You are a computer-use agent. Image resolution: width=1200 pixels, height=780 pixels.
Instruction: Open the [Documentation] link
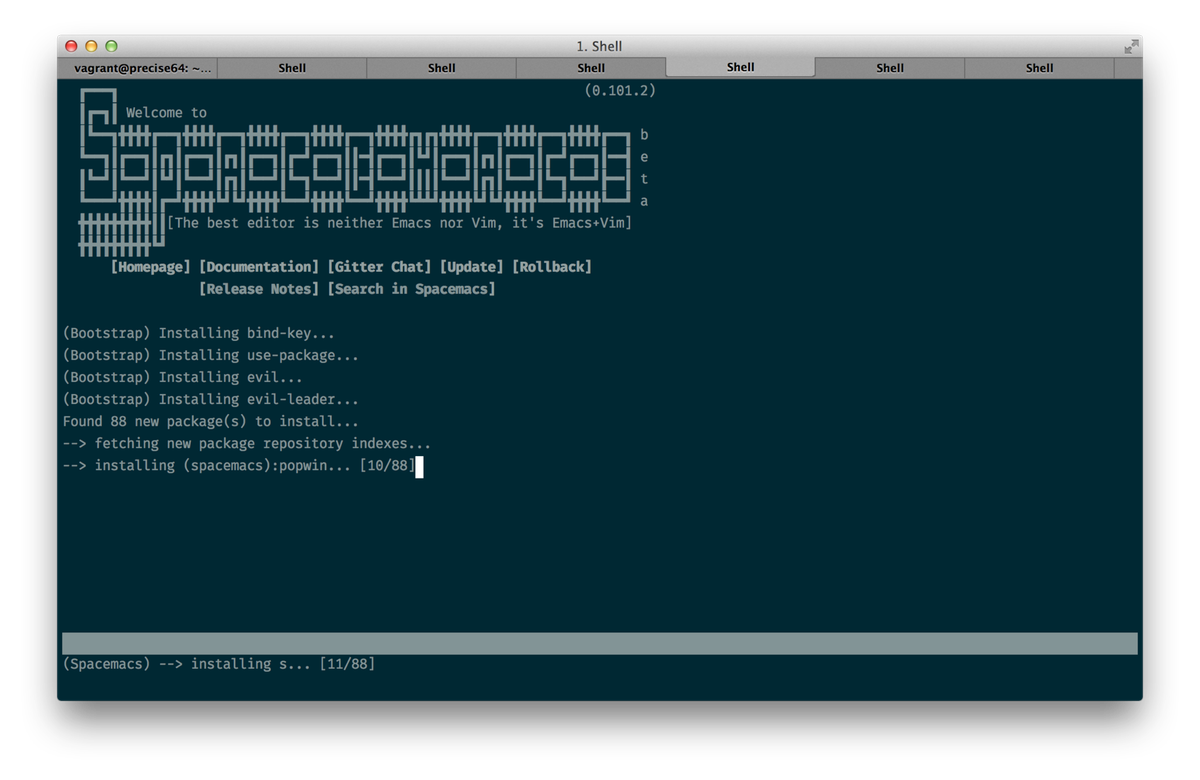(259, 267)
